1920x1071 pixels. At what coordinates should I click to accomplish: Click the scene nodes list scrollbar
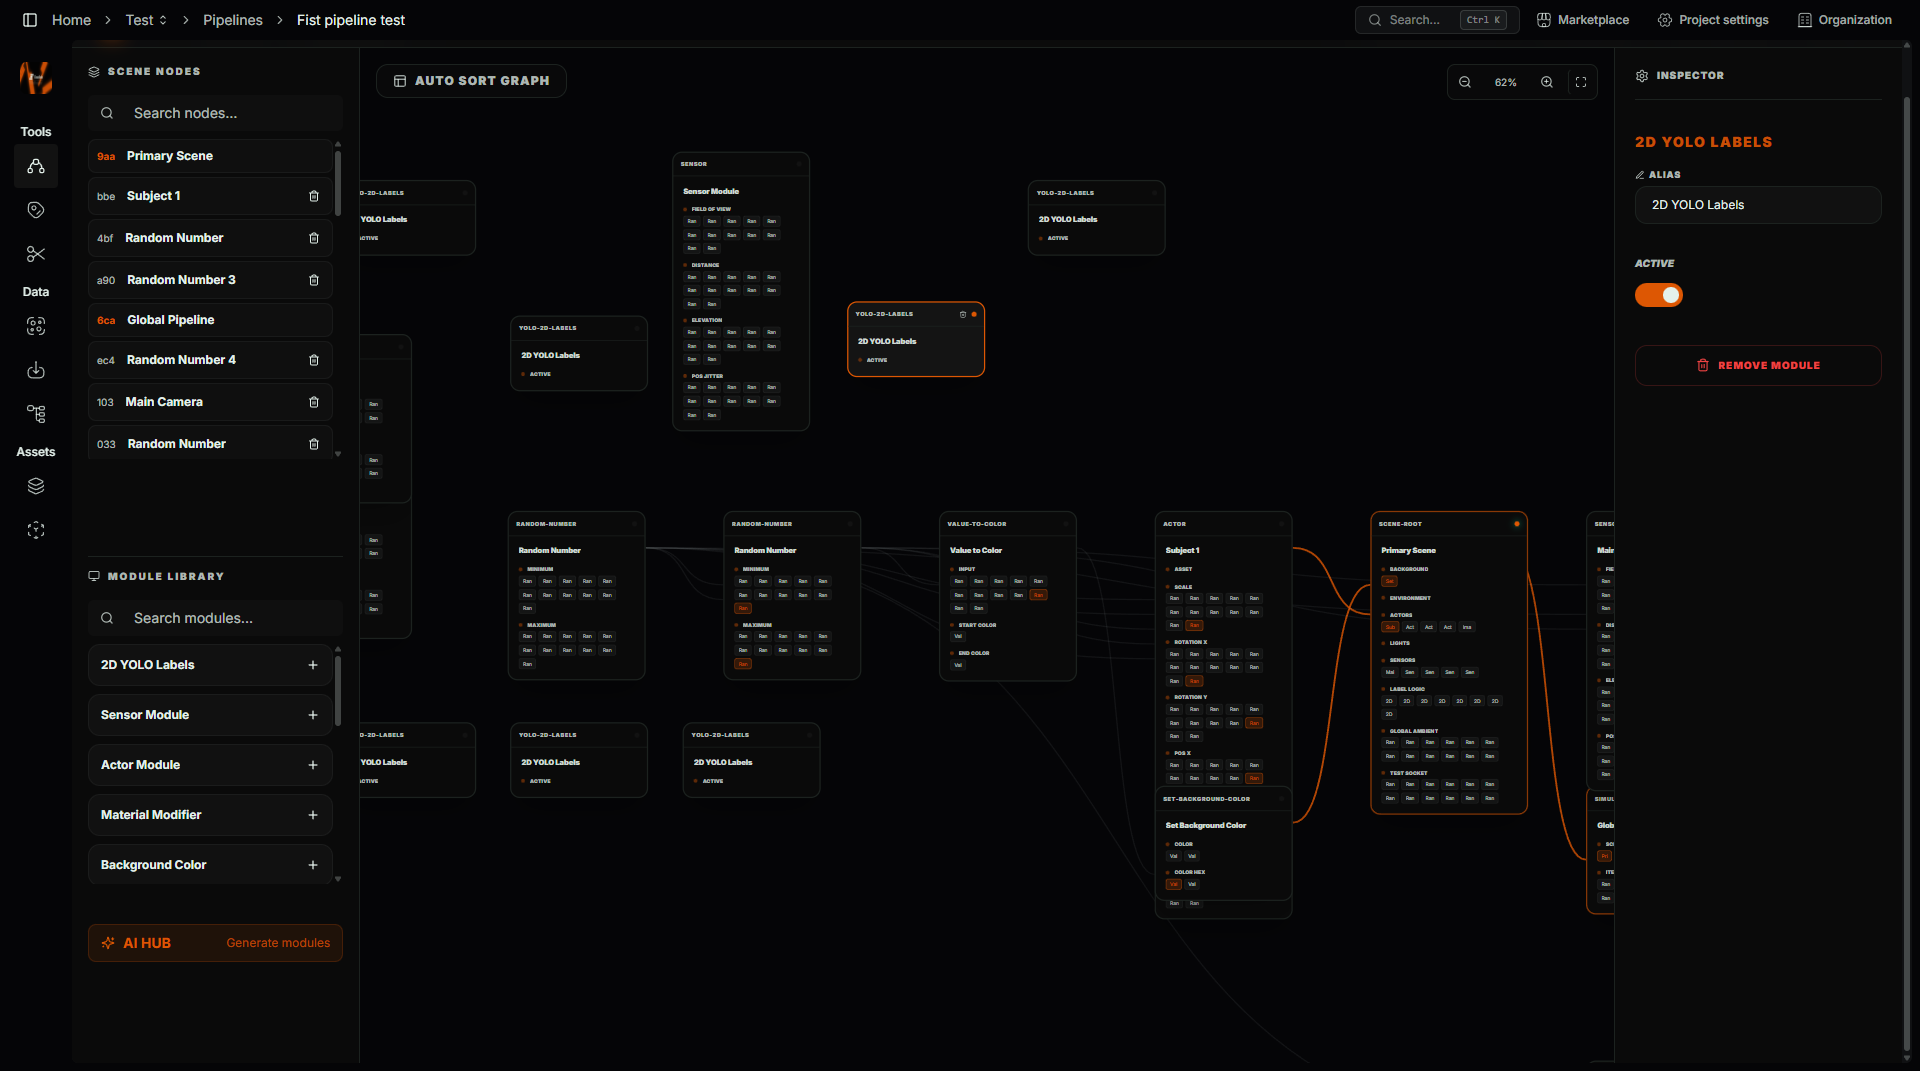point(338,183)
